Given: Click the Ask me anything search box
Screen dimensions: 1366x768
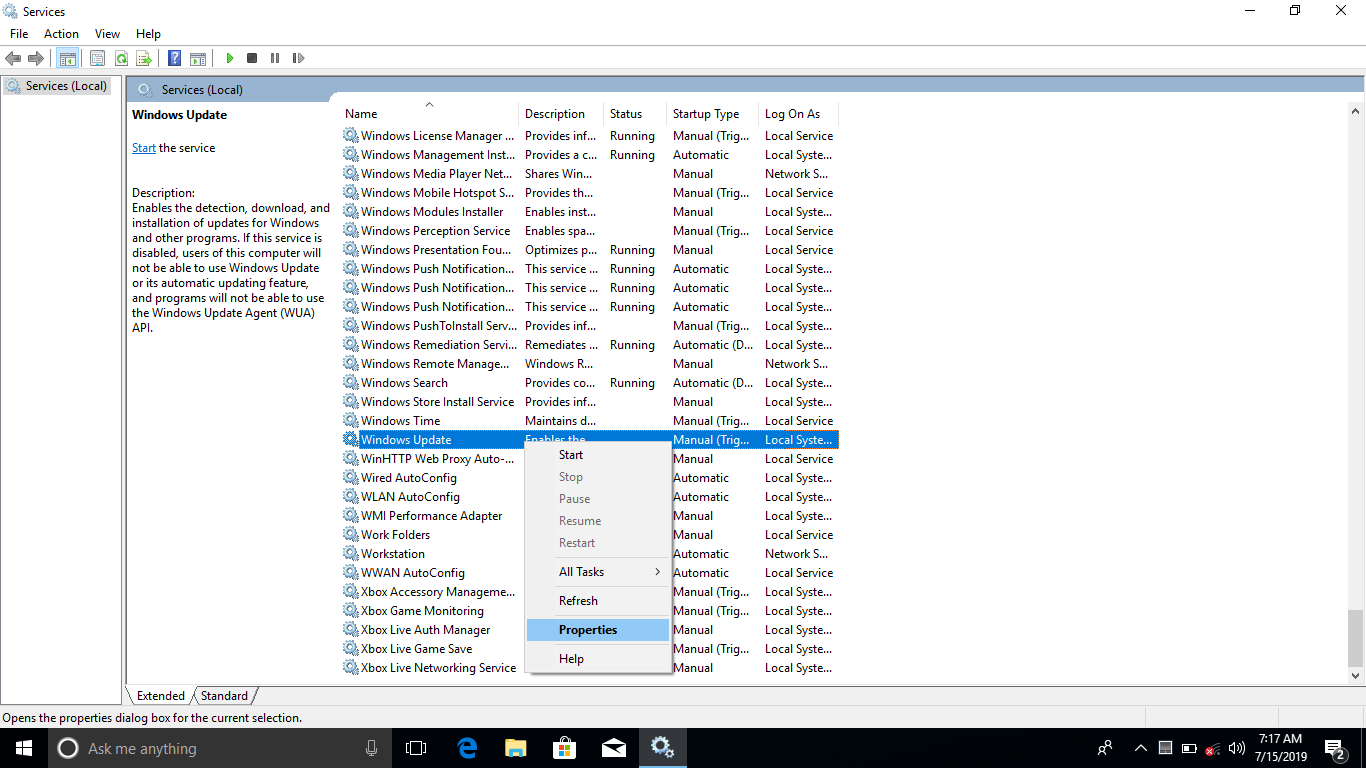Looking at the screenshot, I should coord(220,748).
